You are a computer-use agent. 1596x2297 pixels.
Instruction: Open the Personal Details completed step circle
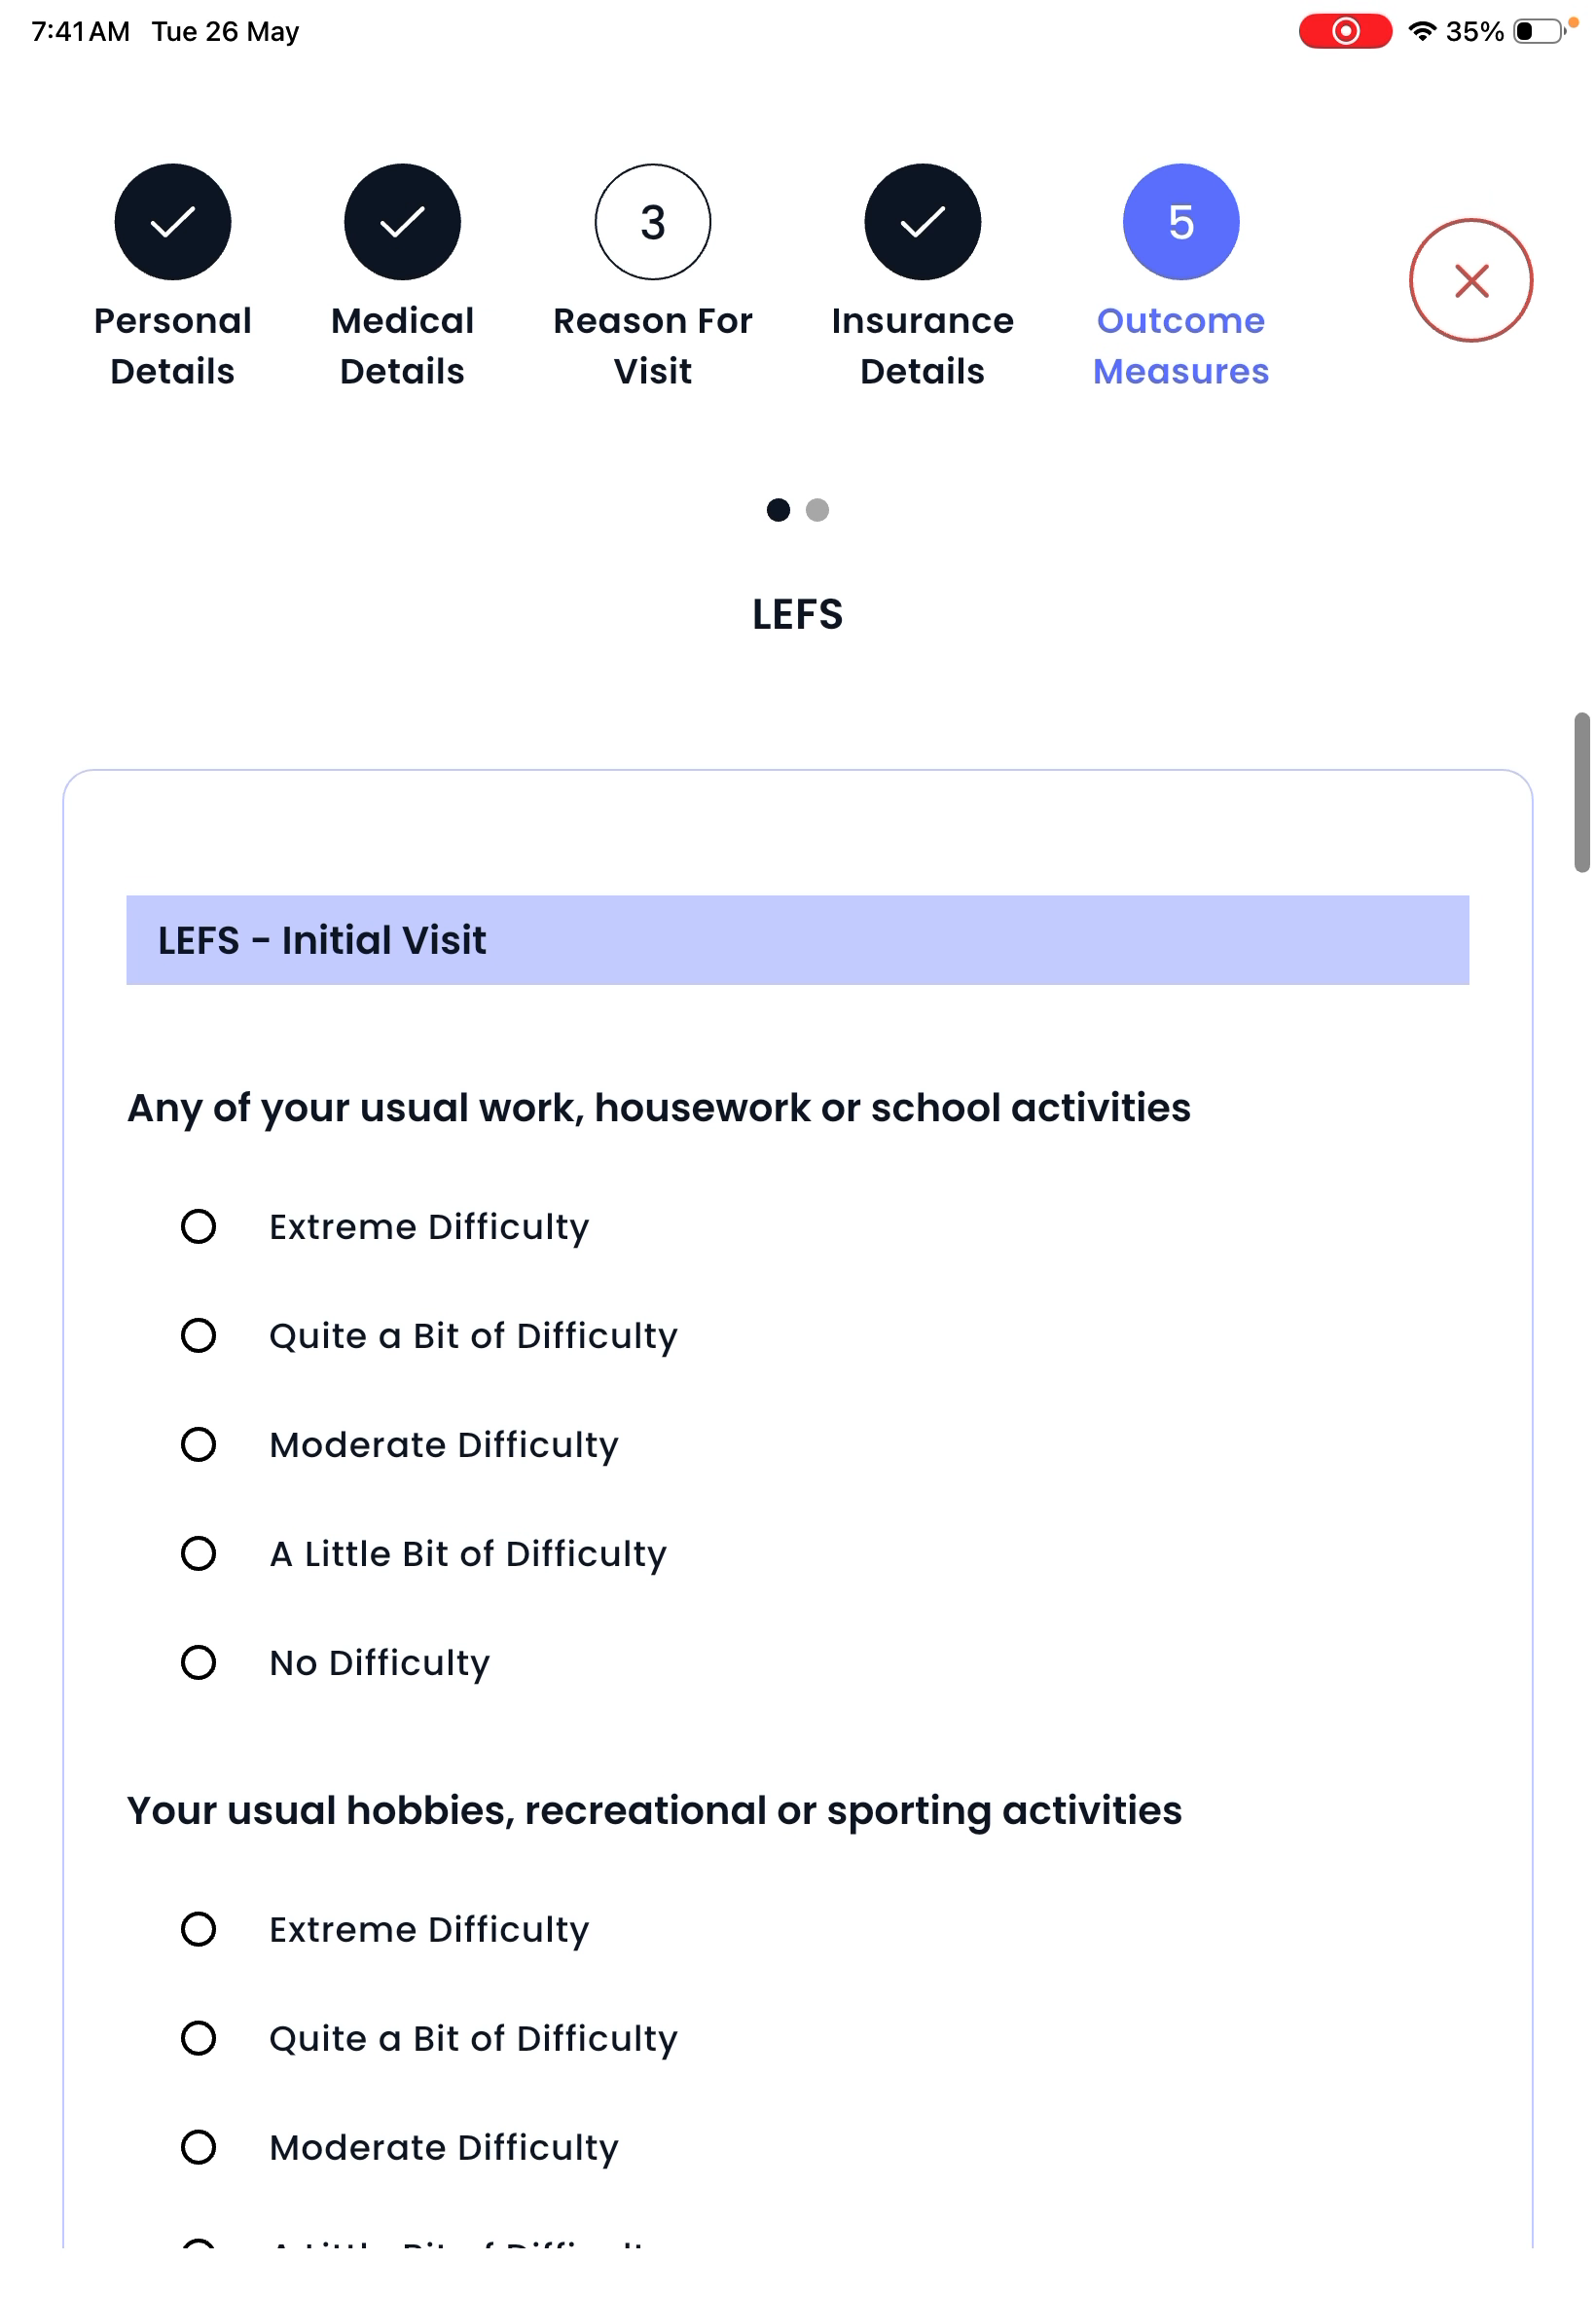click(173, 222)
